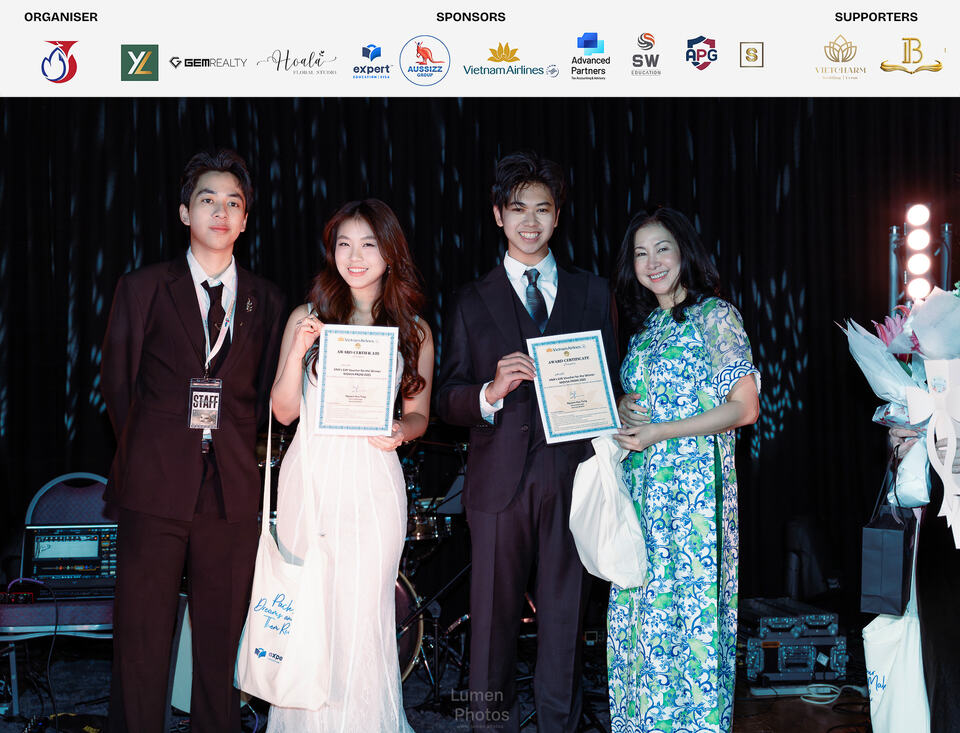Viewport: 960px width, 733px height.
Task: Click the SUPPORTERS heading text
Action: (x=876, y=17)
